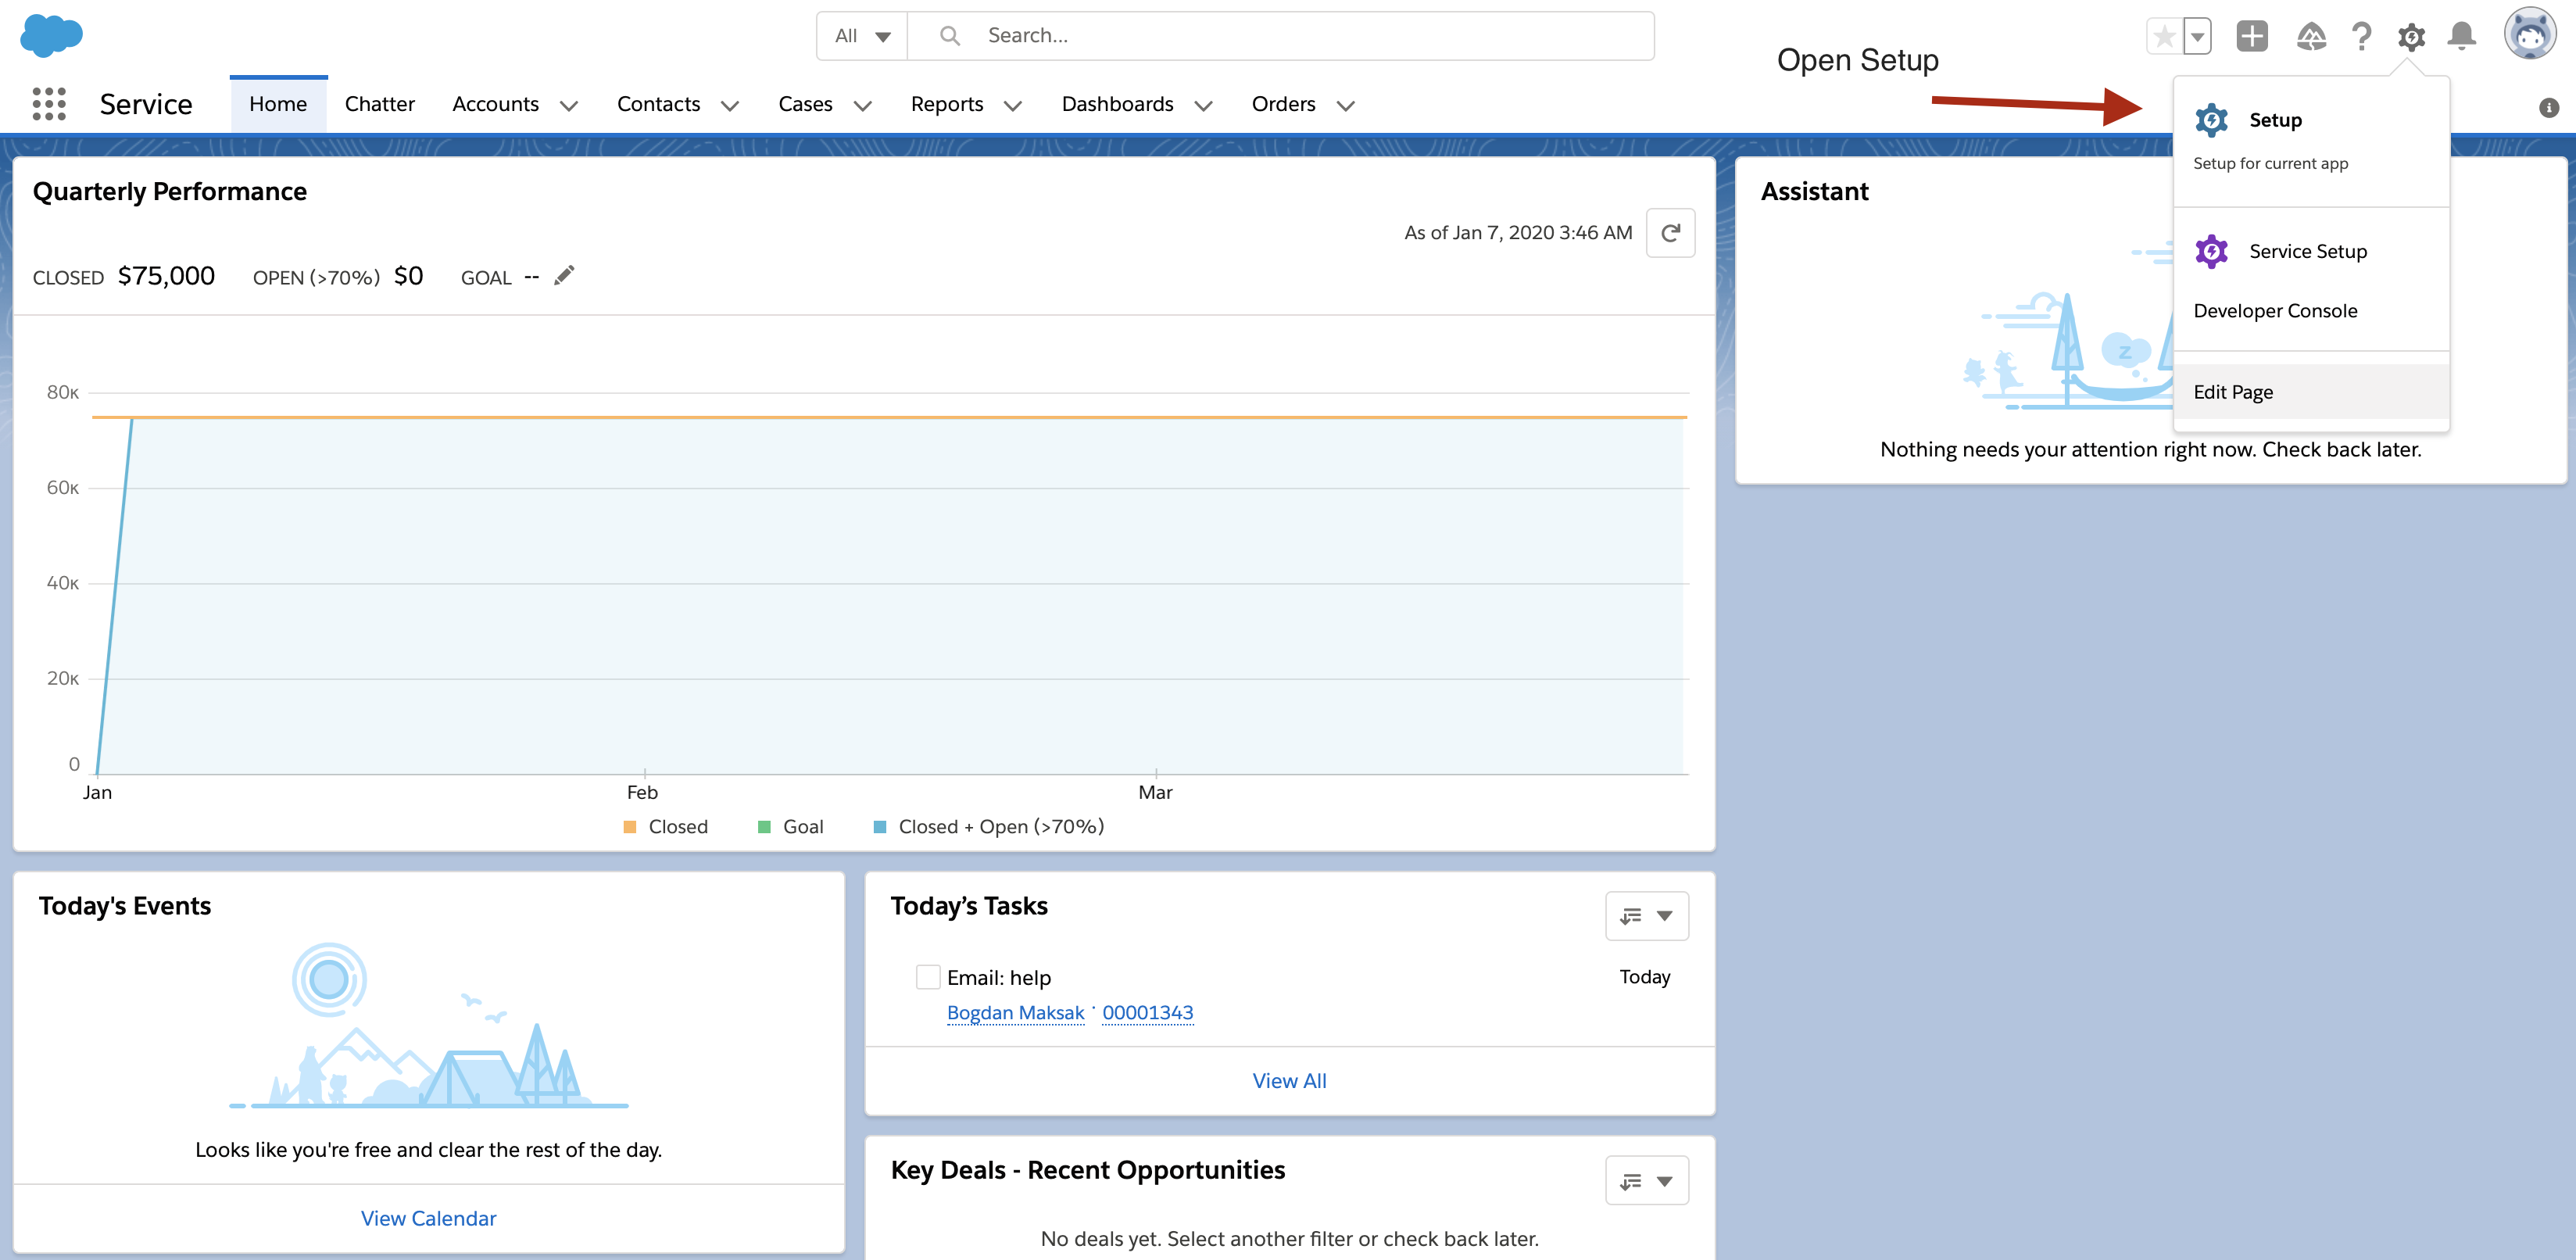This screenshot has height=1260, width=2576.
Task: Open the Orders tab
Action: pos(1283,104)
